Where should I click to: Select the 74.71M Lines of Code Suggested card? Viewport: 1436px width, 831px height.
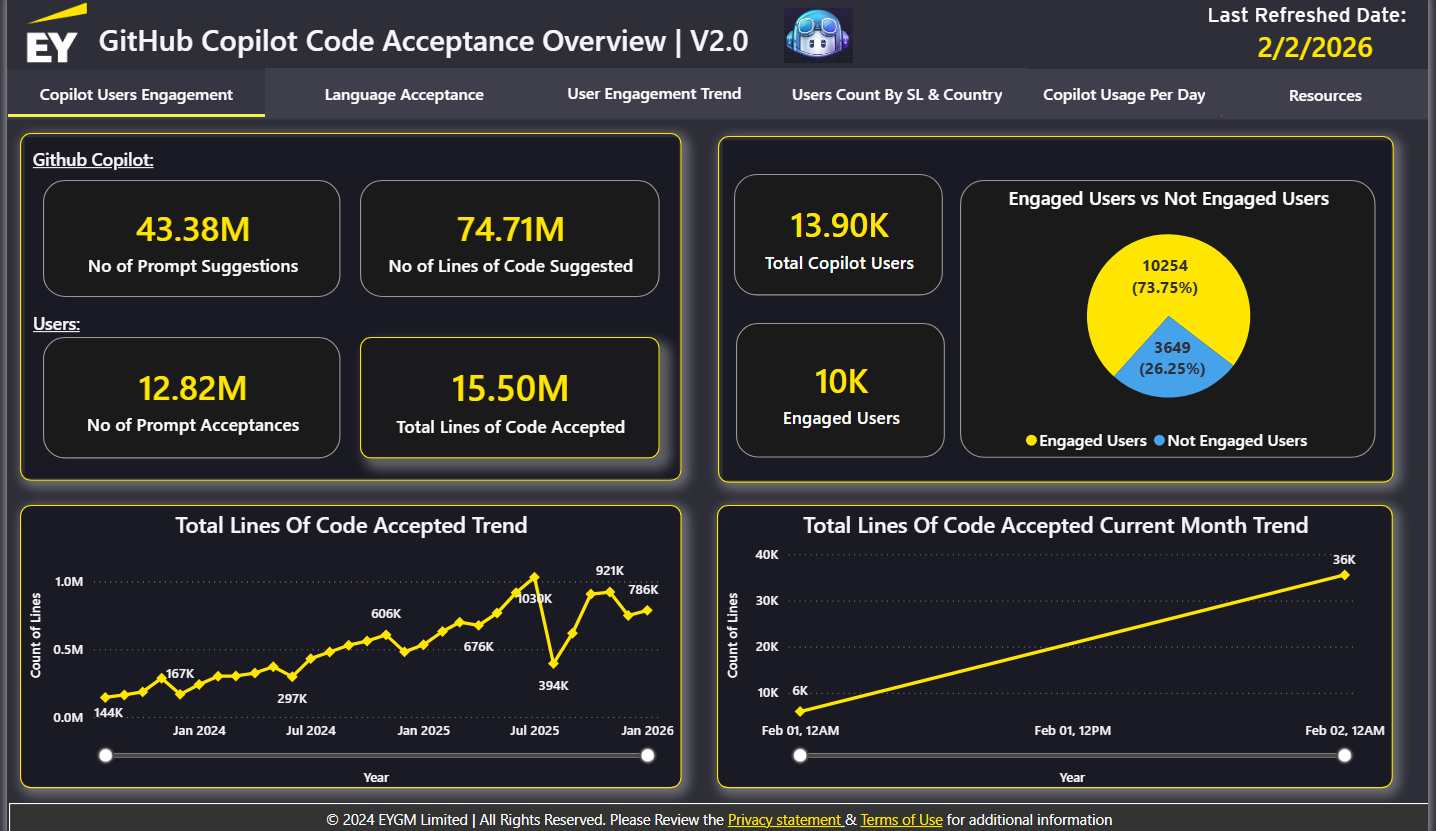(x=510, y=239)
